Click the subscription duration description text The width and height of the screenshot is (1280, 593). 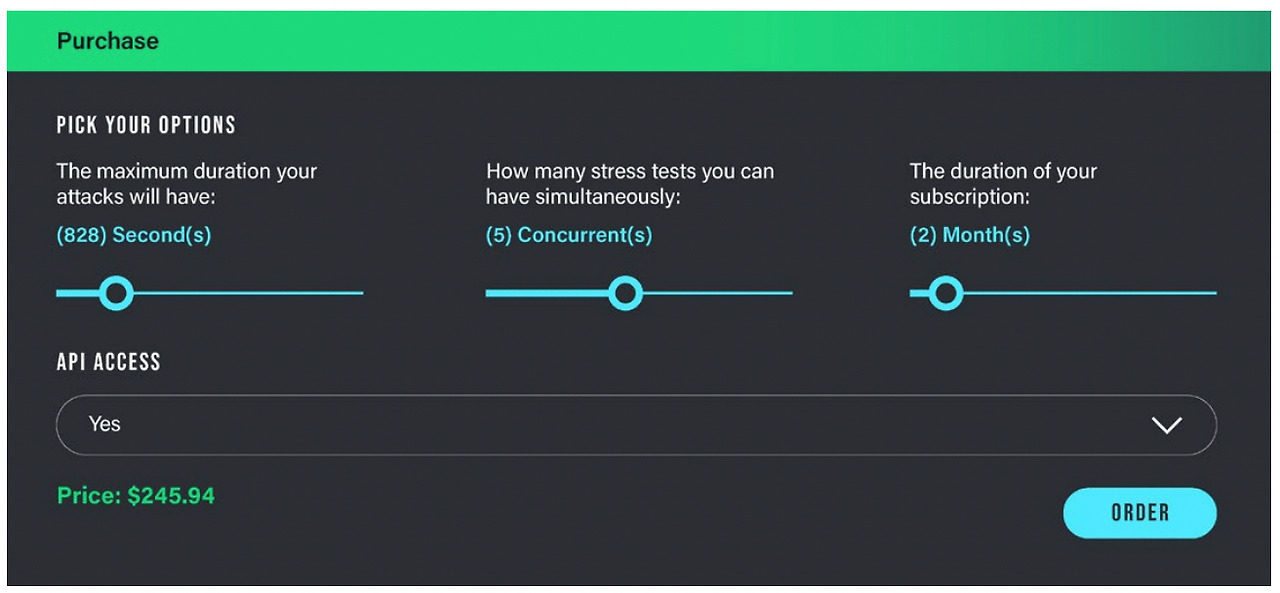click(x=1002, y=184)
